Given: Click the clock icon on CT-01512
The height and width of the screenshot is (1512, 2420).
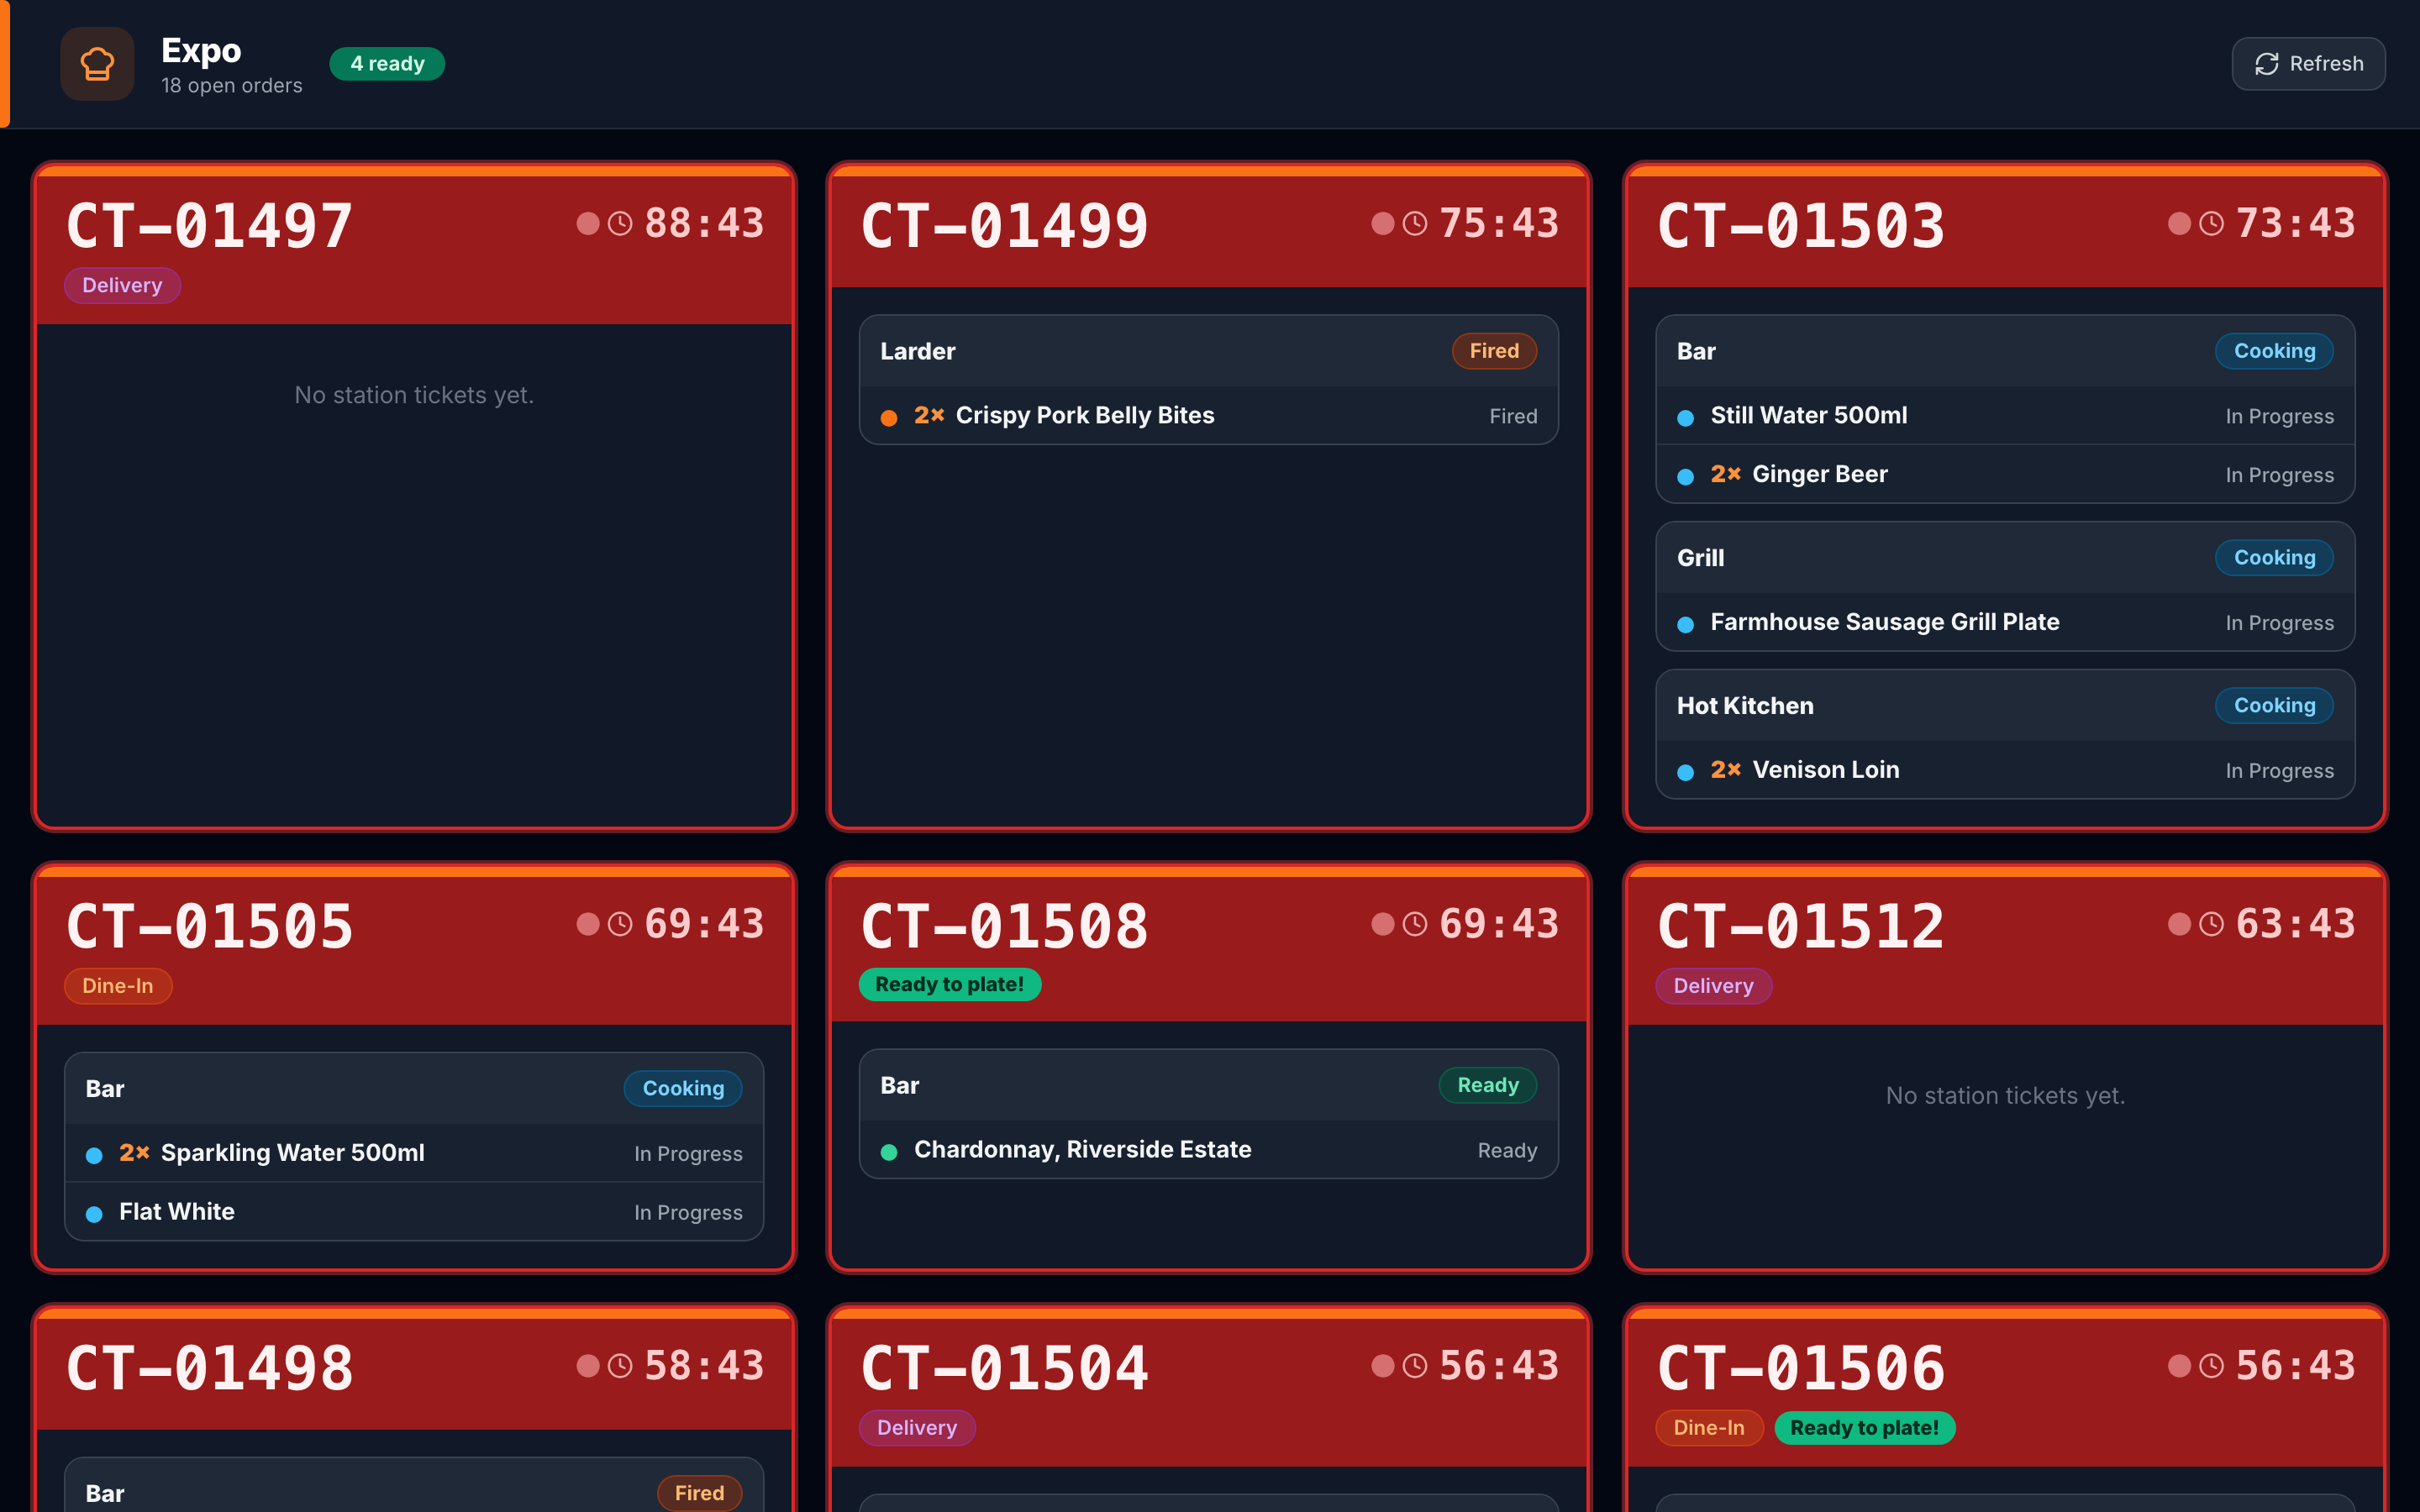Looking at the screenshot, I should 2212,924.
